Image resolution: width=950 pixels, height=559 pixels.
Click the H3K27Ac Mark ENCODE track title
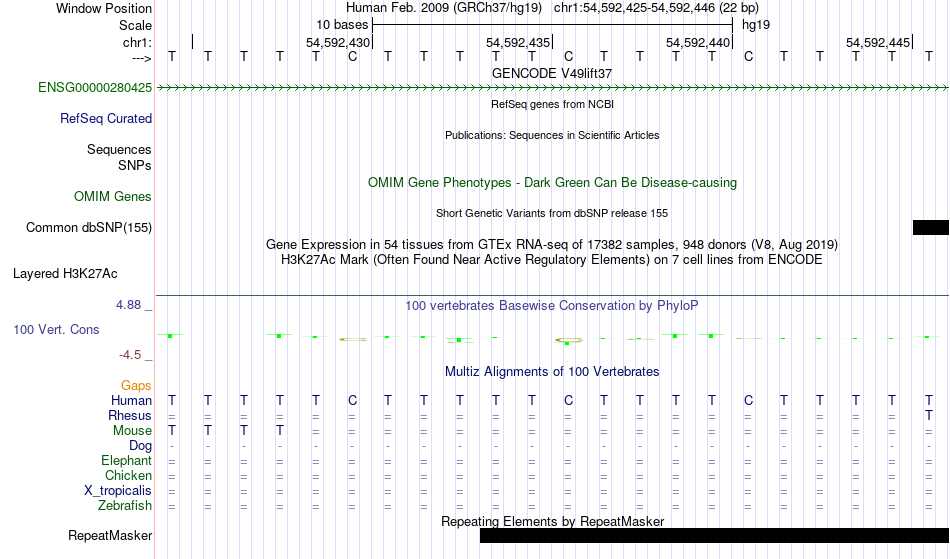click(x=552, y=260)
